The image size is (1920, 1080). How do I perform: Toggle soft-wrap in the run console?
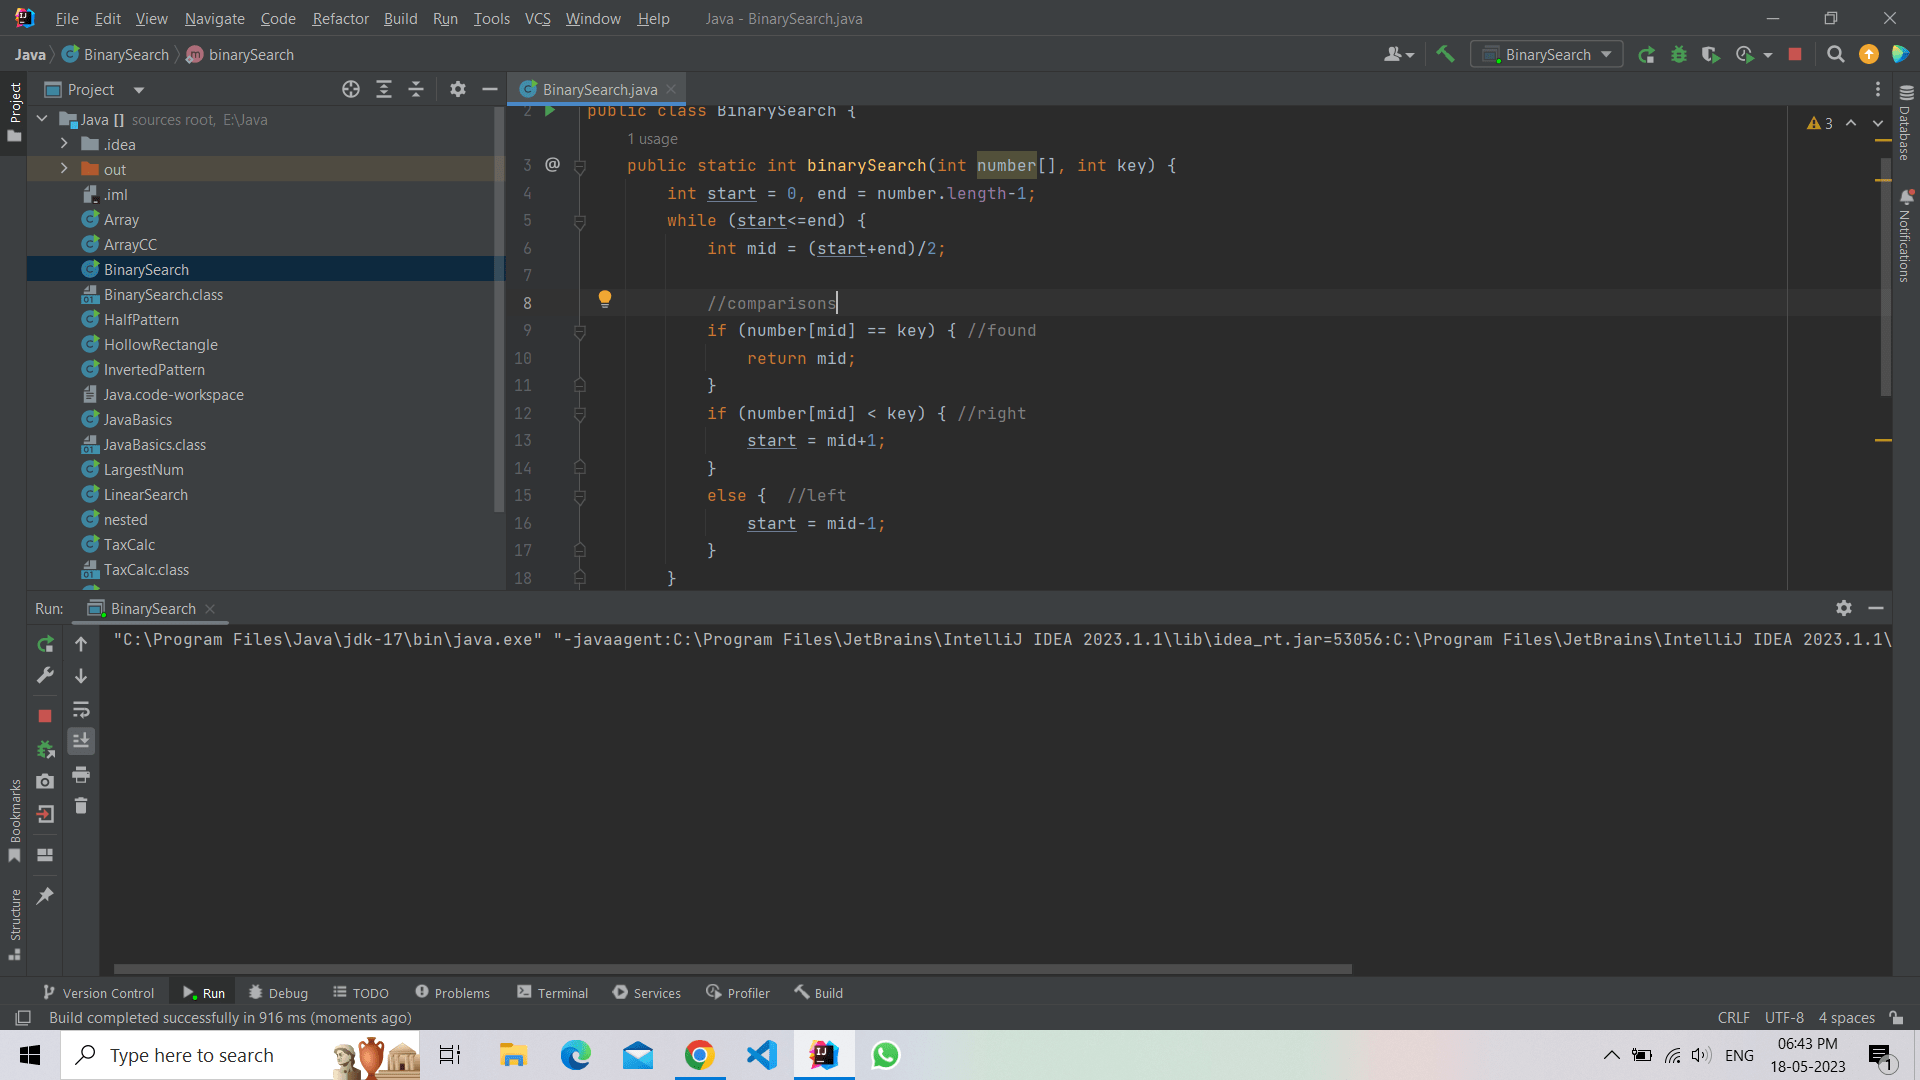[81, 710]
